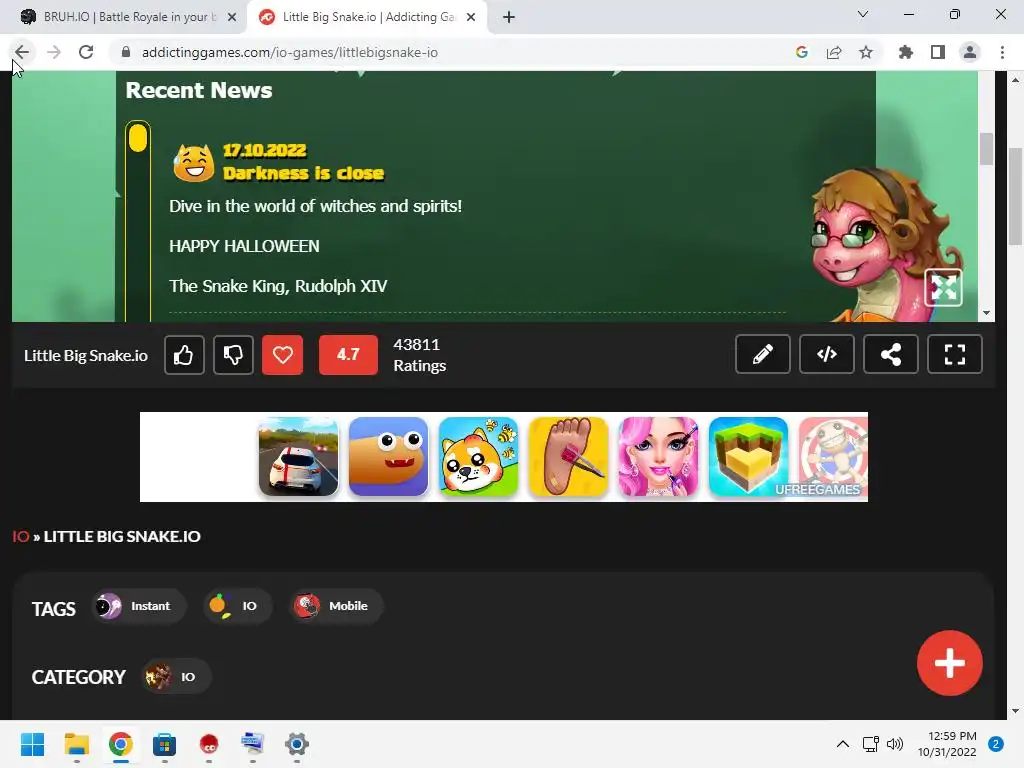Viewport: 1024px width, 768px height.
Task: Click the Darkness is close news headline
Action: pyautogui.click(x=304, y=173)
